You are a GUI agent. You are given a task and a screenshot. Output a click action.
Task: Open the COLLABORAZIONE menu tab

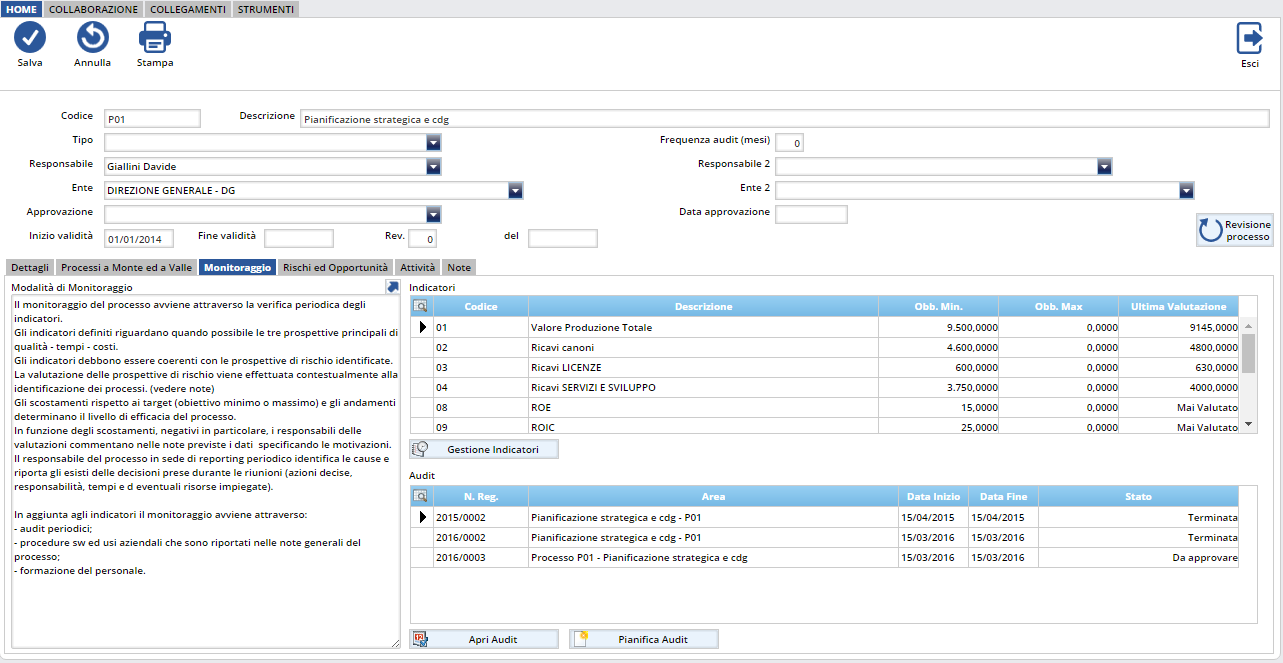point(94,9)
